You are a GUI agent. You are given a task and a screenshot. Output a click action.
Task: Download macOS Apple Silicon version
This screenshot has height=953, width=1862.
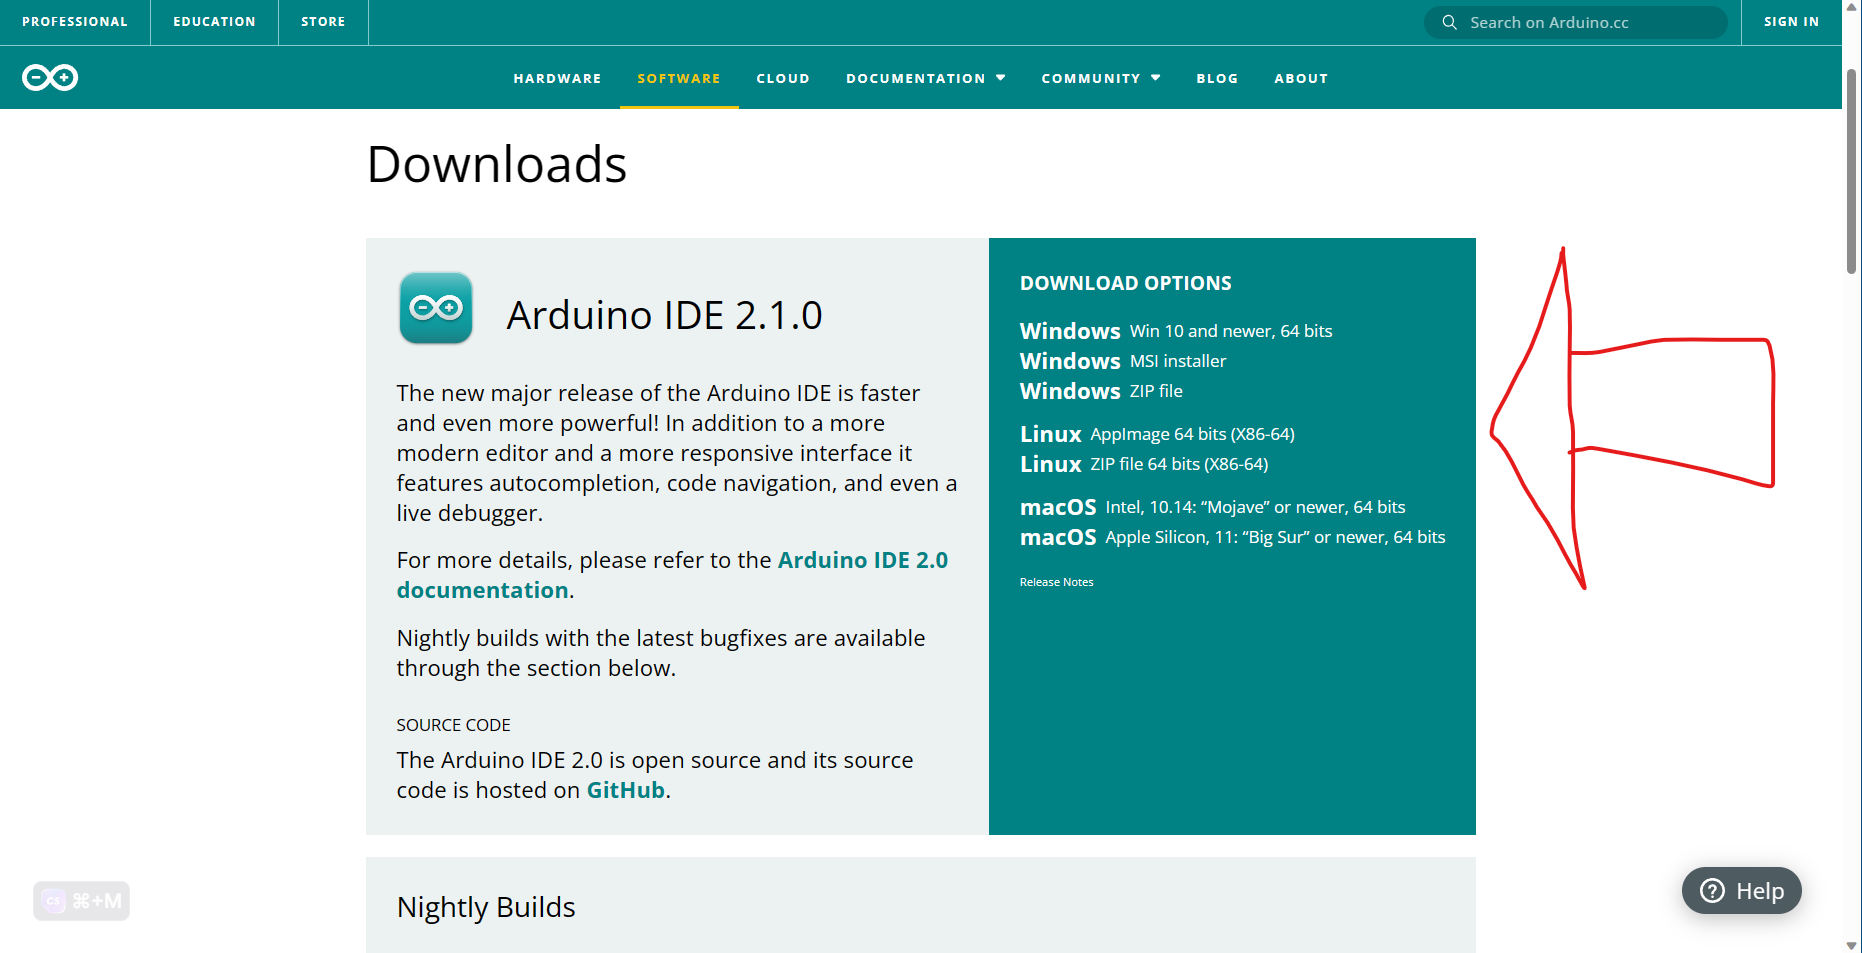coord(1232,537)
